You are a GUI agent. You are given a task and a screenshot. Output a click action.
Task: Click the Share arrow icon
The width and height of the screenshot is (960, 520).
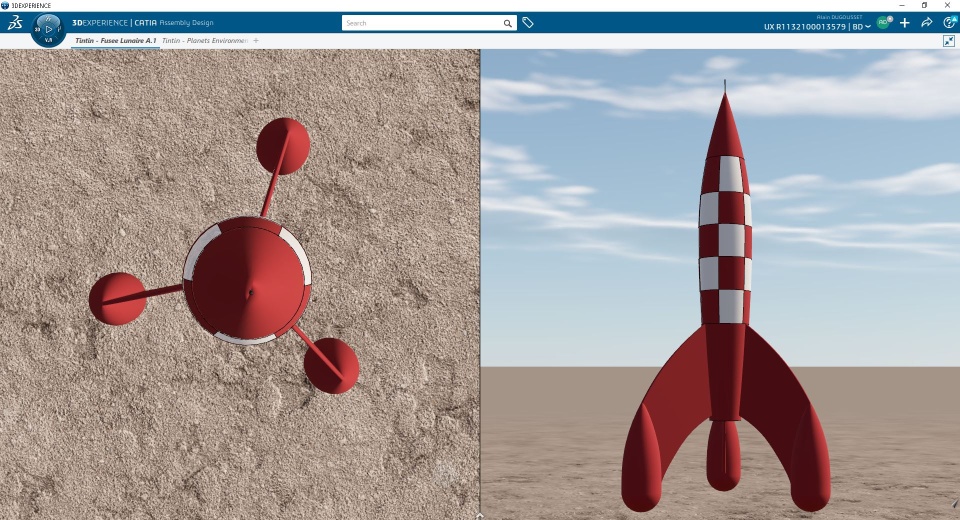click(927, 23)
